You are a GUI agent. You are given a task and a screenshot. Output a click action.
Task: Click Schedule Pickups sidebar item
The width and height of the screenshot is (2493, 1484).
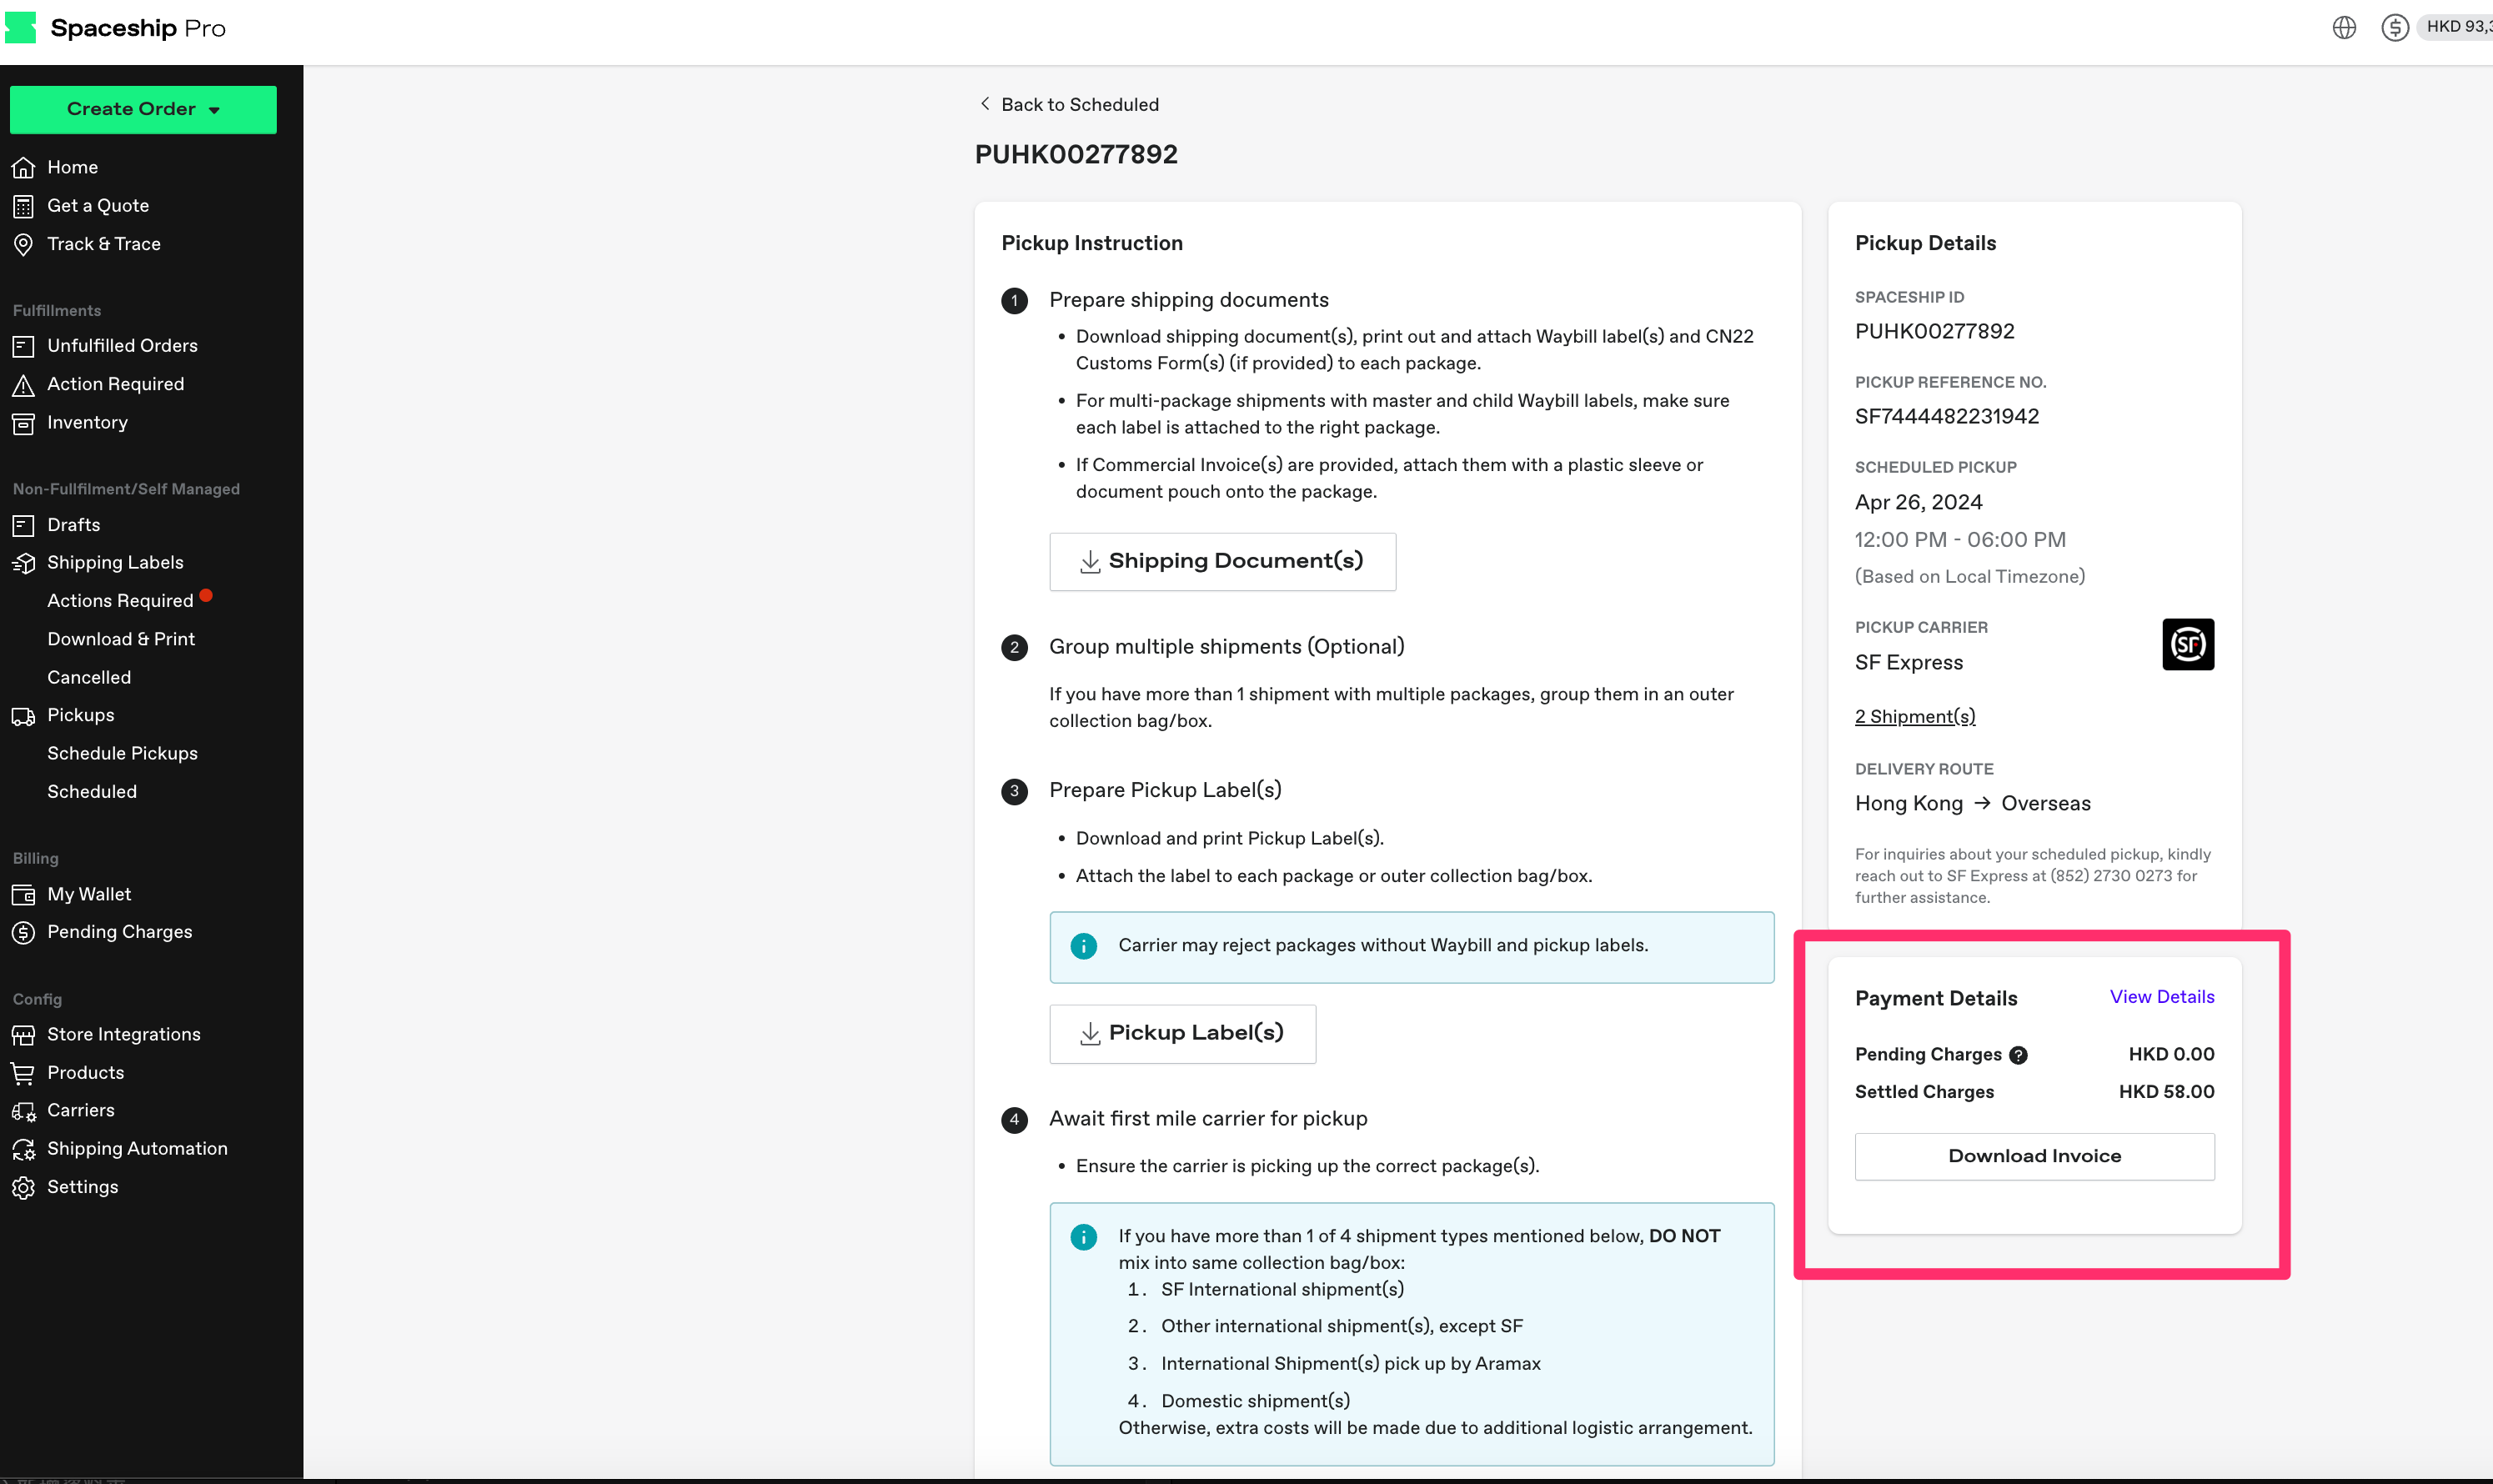122,753
